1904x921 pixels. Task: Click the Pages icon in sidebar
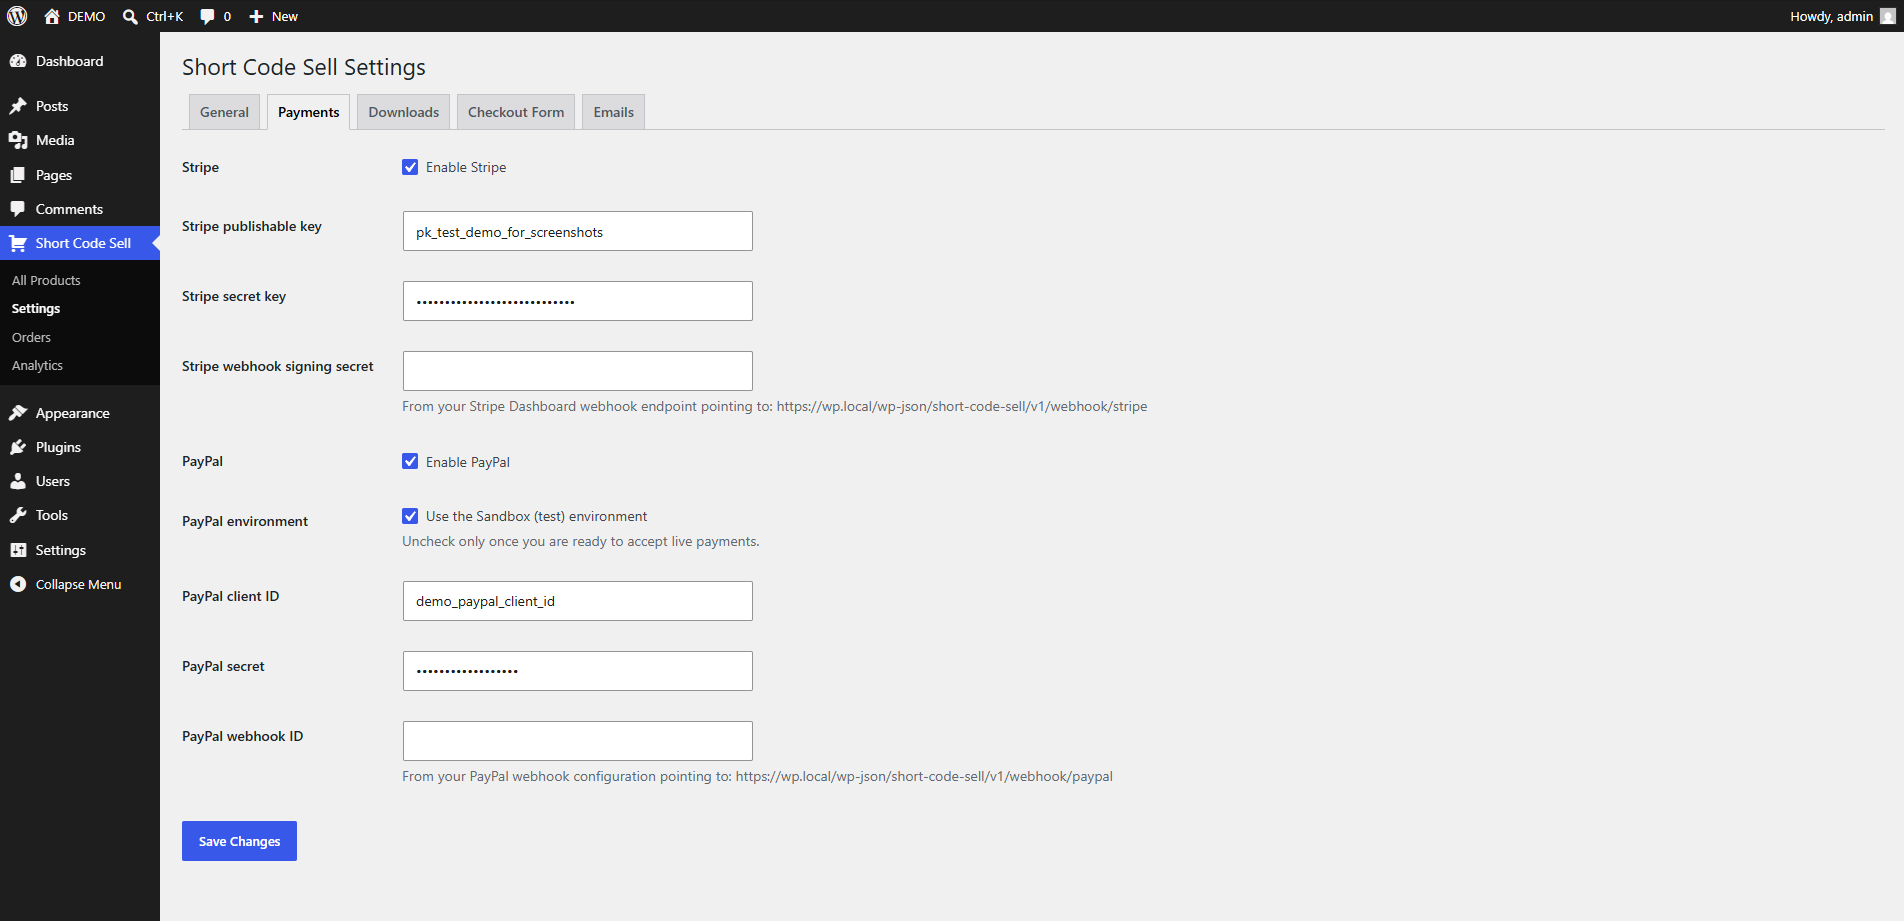click(18, 175)
